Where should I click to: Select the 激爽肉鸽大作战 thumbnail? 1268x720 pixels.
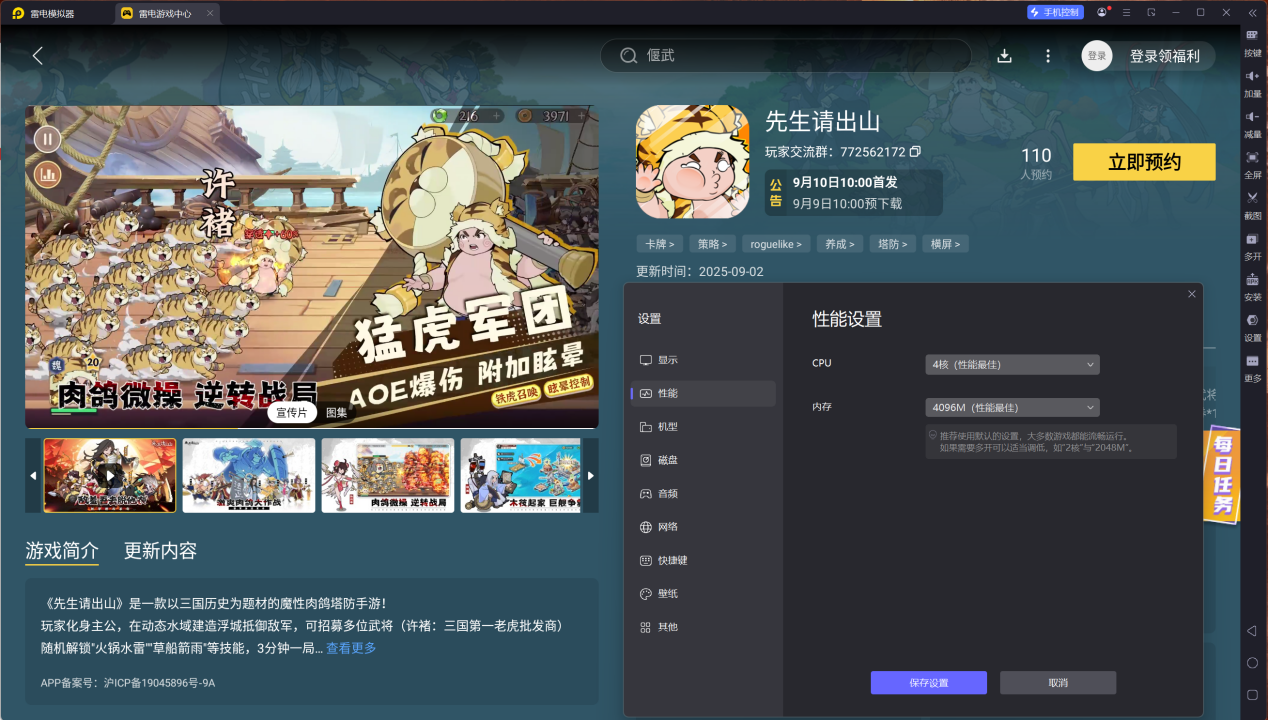point(249,476)
